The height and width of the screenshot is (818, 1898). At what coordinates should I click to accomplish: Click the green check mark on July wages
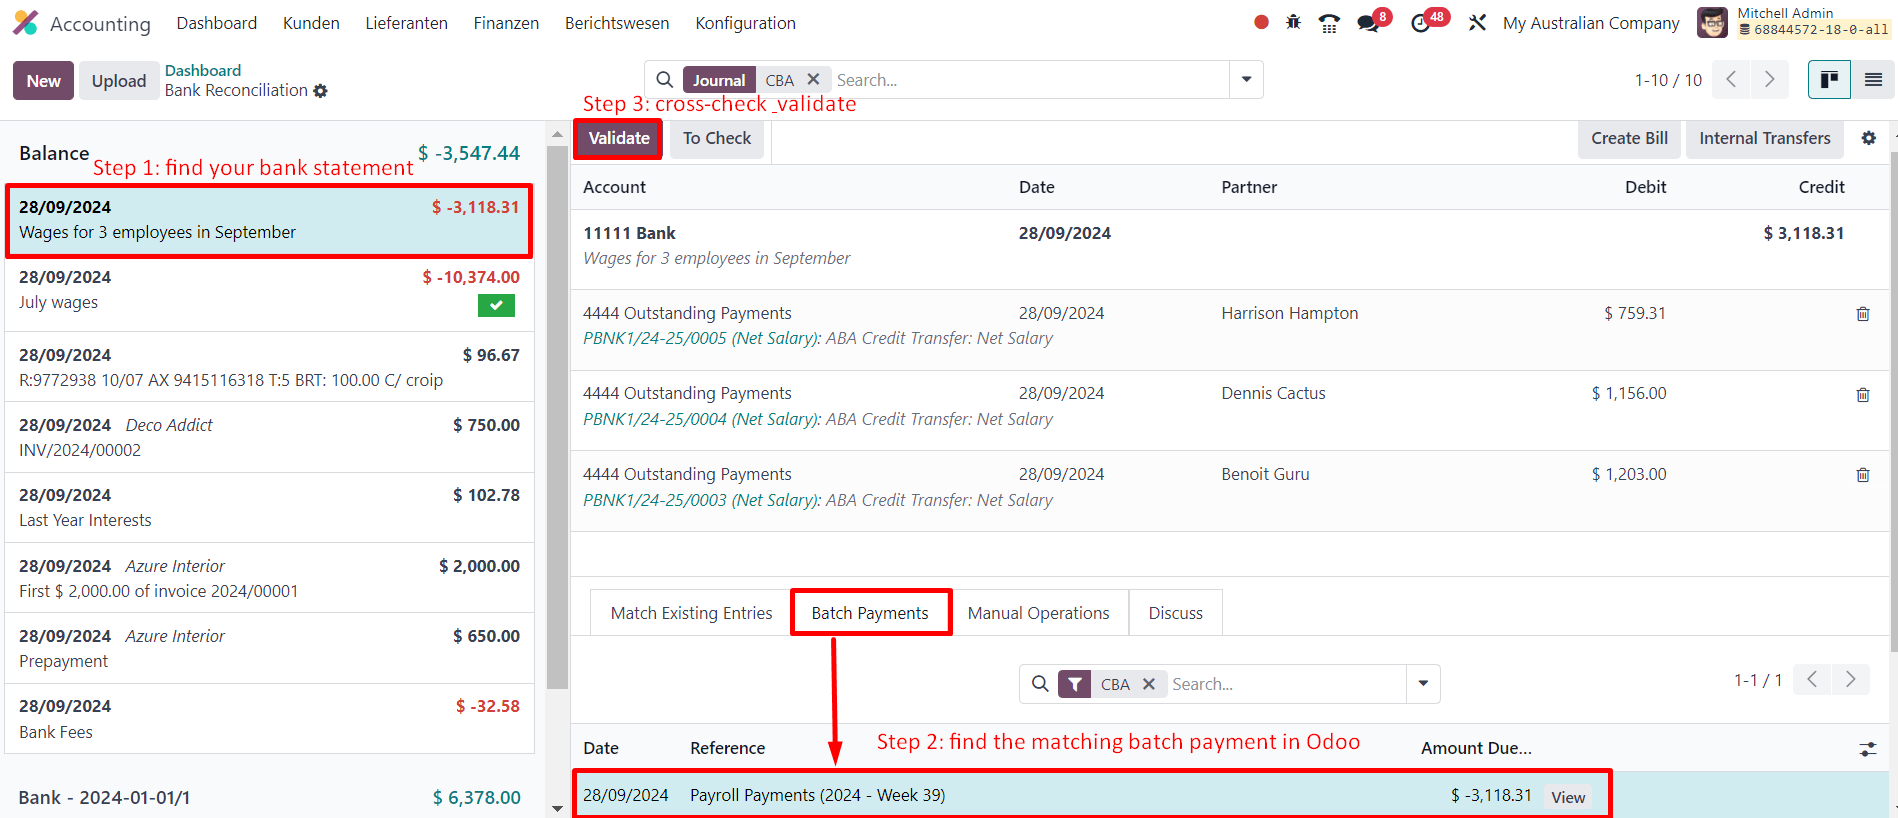(496, 306)
